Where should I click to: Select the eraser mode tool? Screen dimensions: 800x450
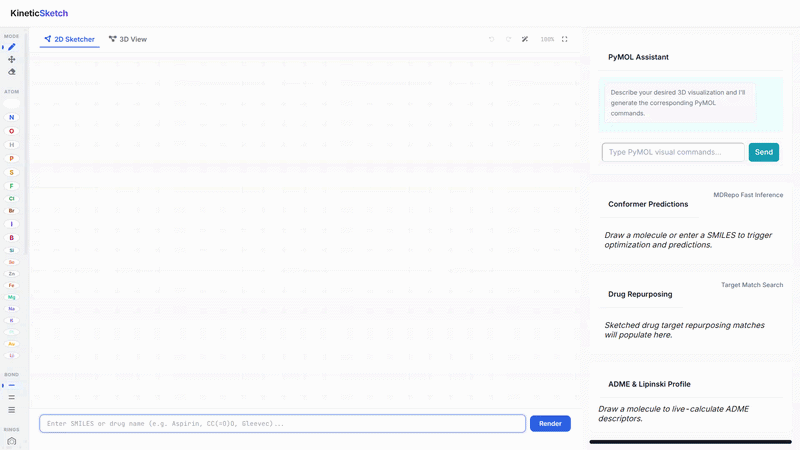pyautogui.click(x=12, y=72)
